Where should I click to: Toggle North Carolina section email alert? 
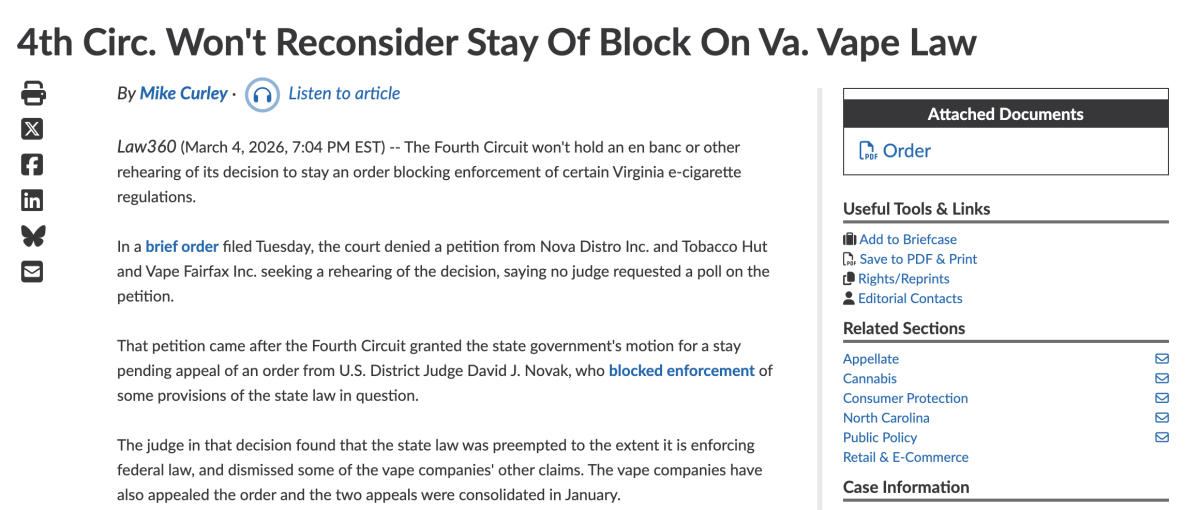point(1161,418)
